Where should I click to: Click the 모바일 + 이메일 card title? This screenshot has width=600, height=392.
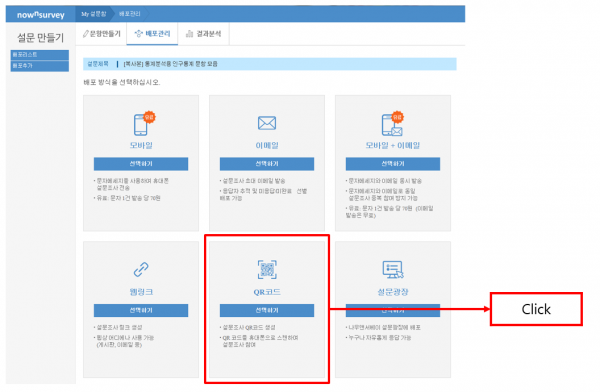(x=393, y=145)
